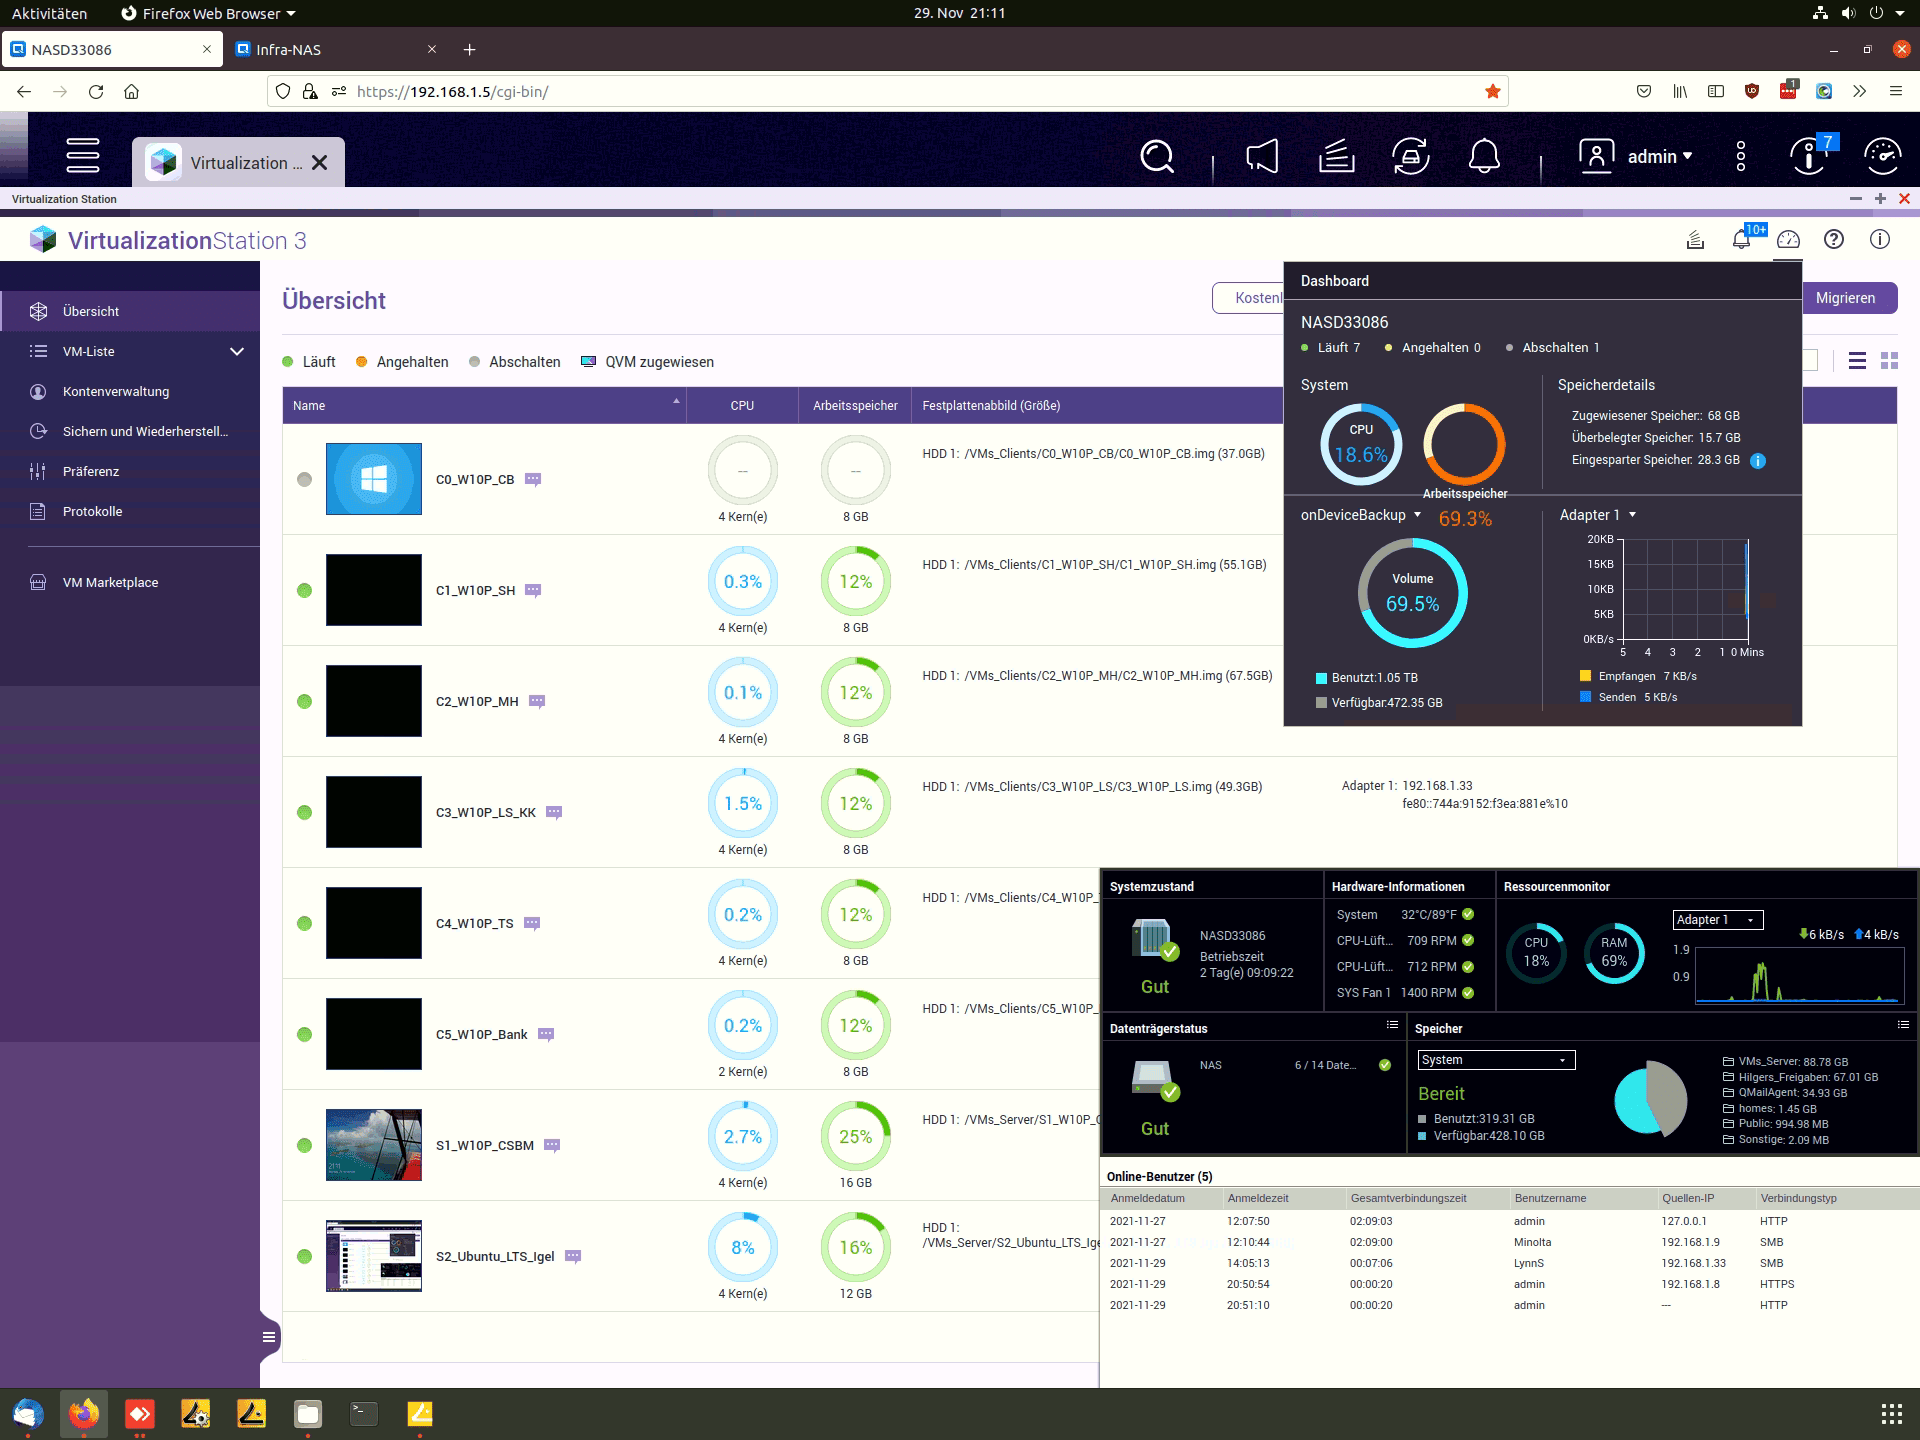
Task: Open external devices sync icon in QTS bar
Action: (1410, 157)
